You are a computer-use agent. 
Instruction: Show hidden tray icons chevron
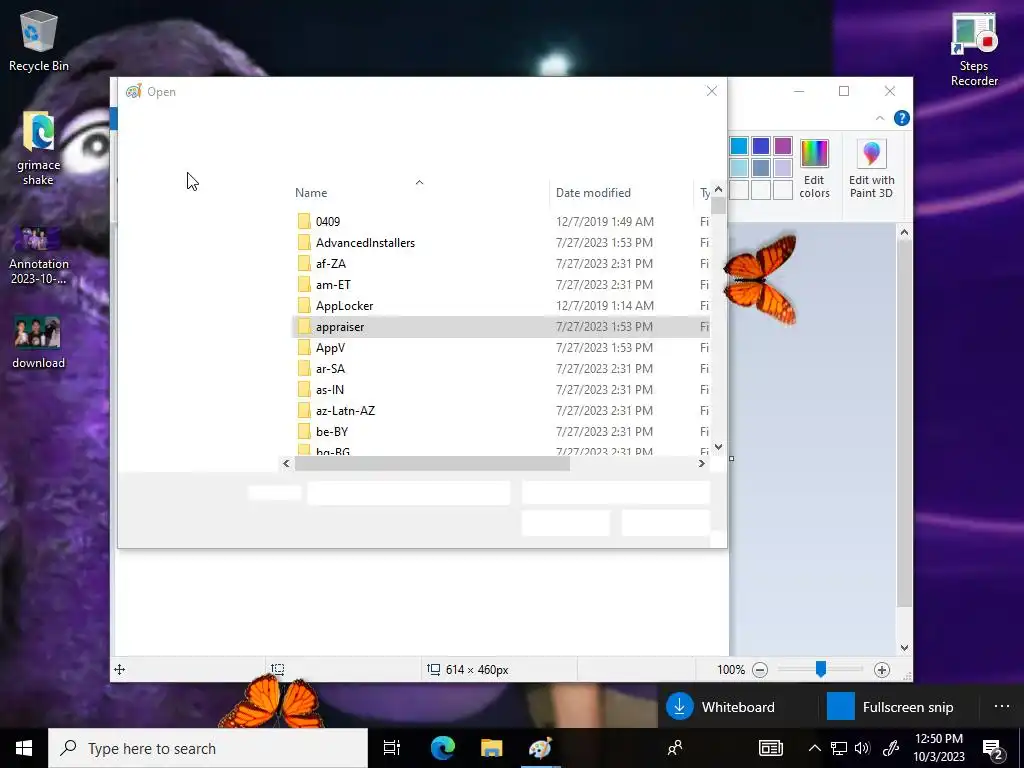tap(814, 748)
